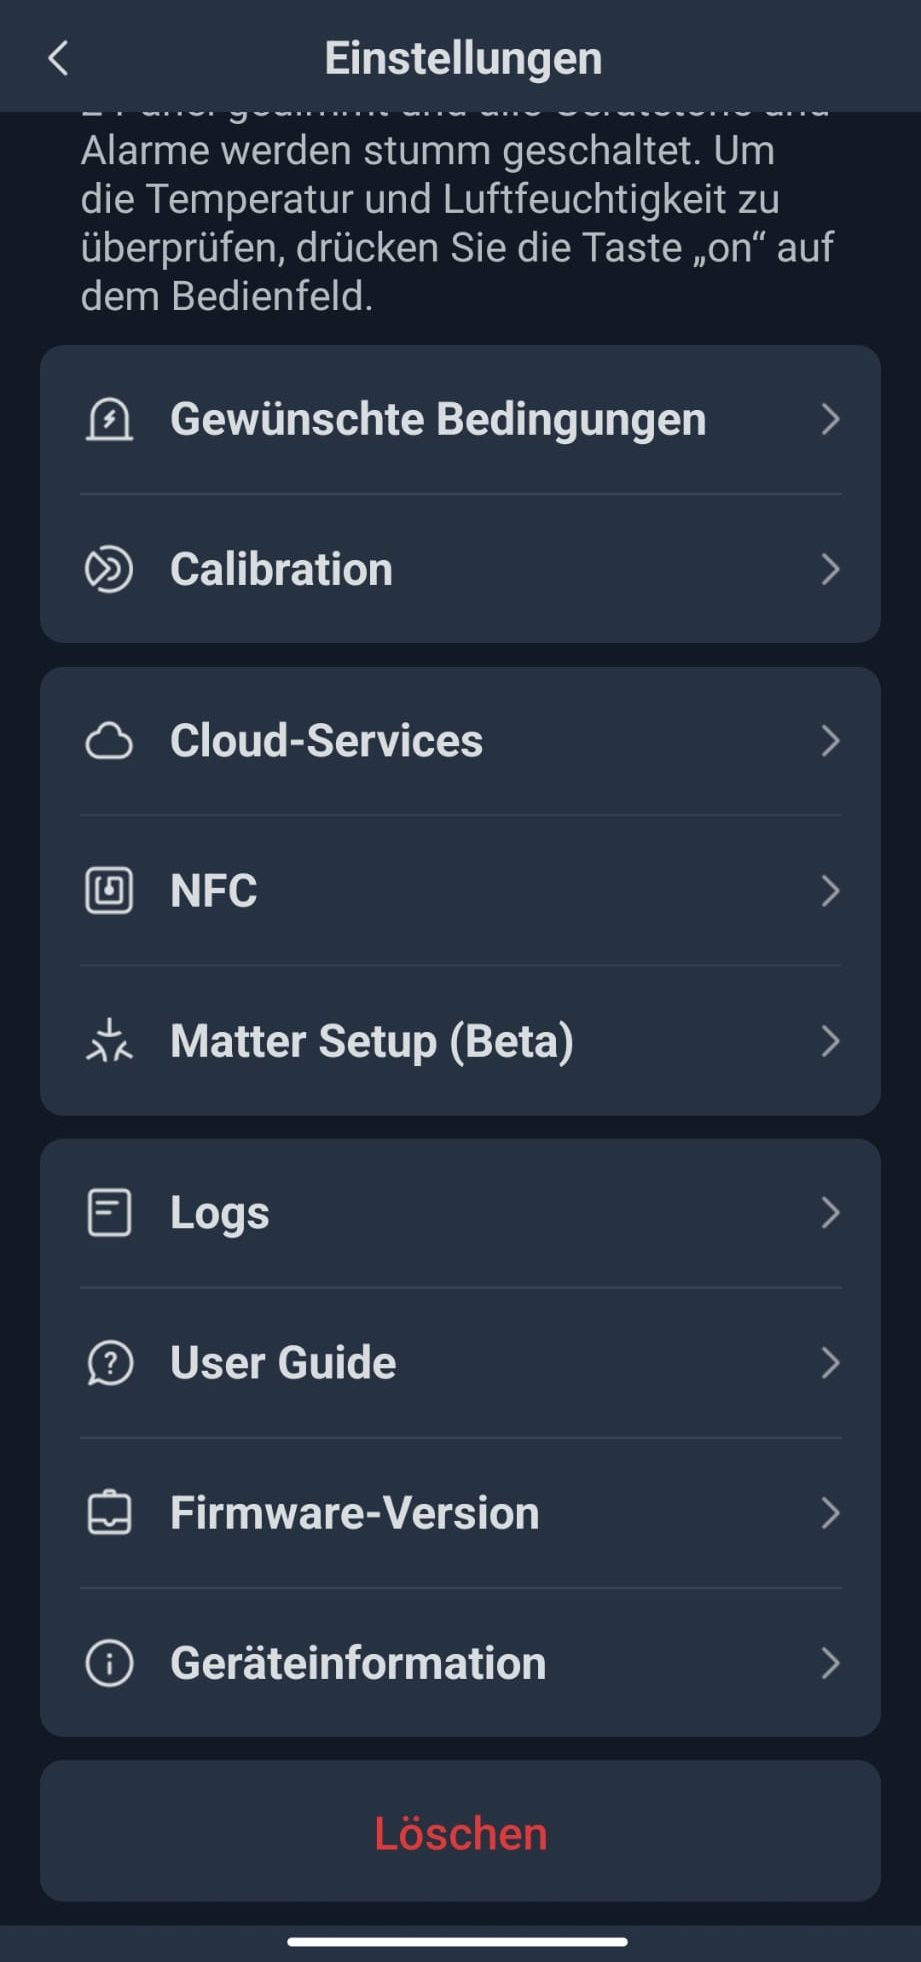
Task: Expand Firmware-Version with its arrow
Action: [829, 1513]
